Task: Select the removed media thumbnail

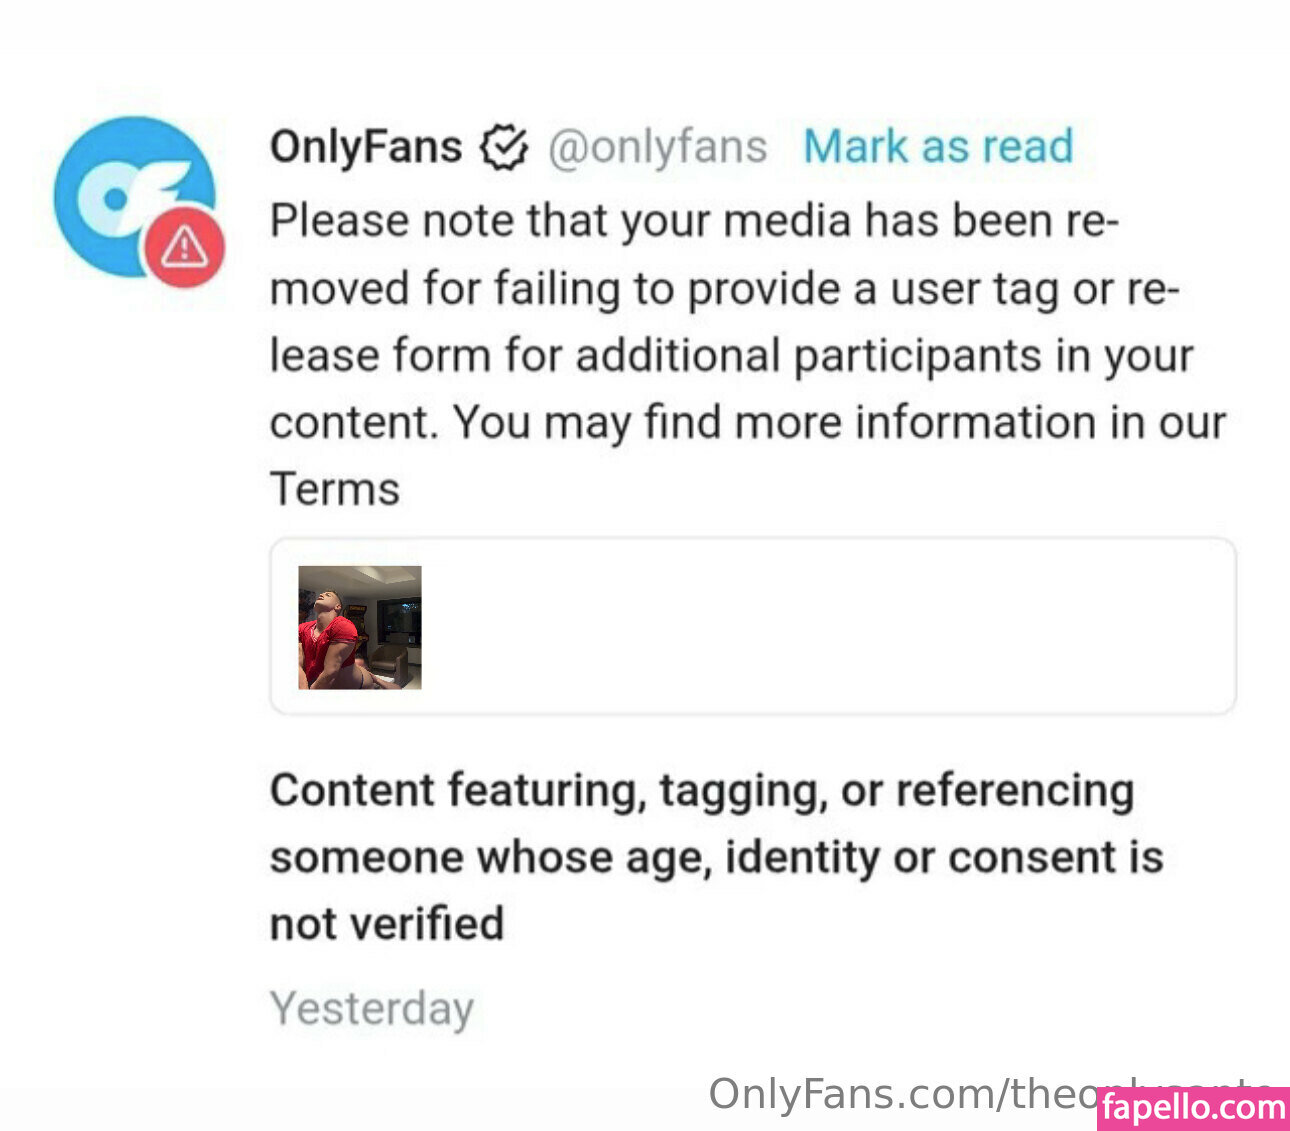Action: 360,627
